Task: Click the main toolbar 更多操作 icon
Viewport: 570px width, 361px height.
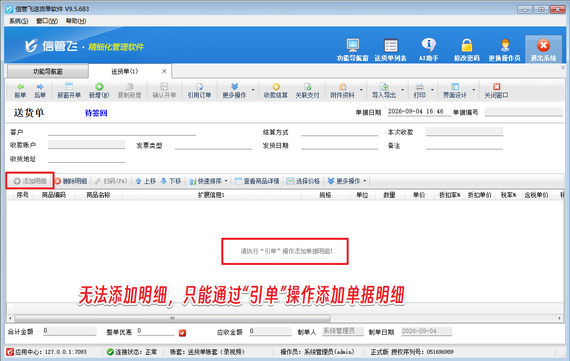Action: pos(234,90)
